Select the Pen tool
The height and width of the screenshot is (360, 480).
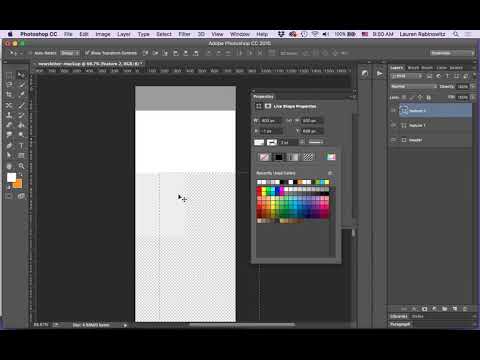(x=9, y=145)
